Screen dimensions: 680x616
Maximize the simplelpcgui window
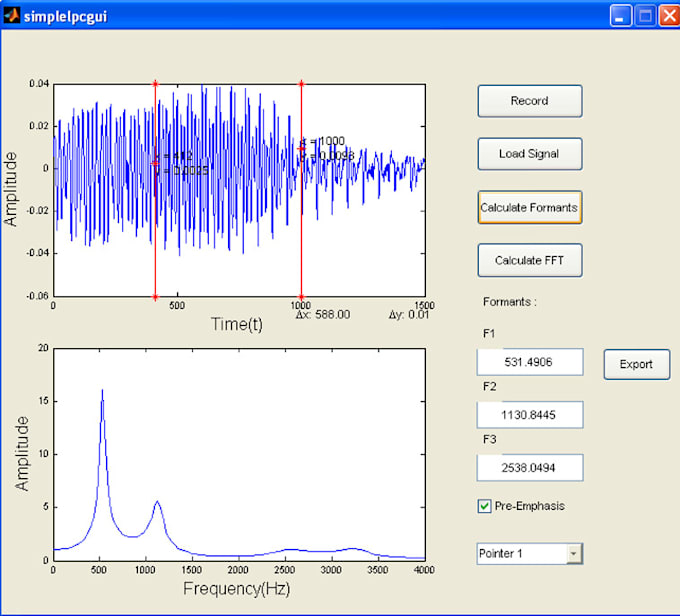click(645, 16)
